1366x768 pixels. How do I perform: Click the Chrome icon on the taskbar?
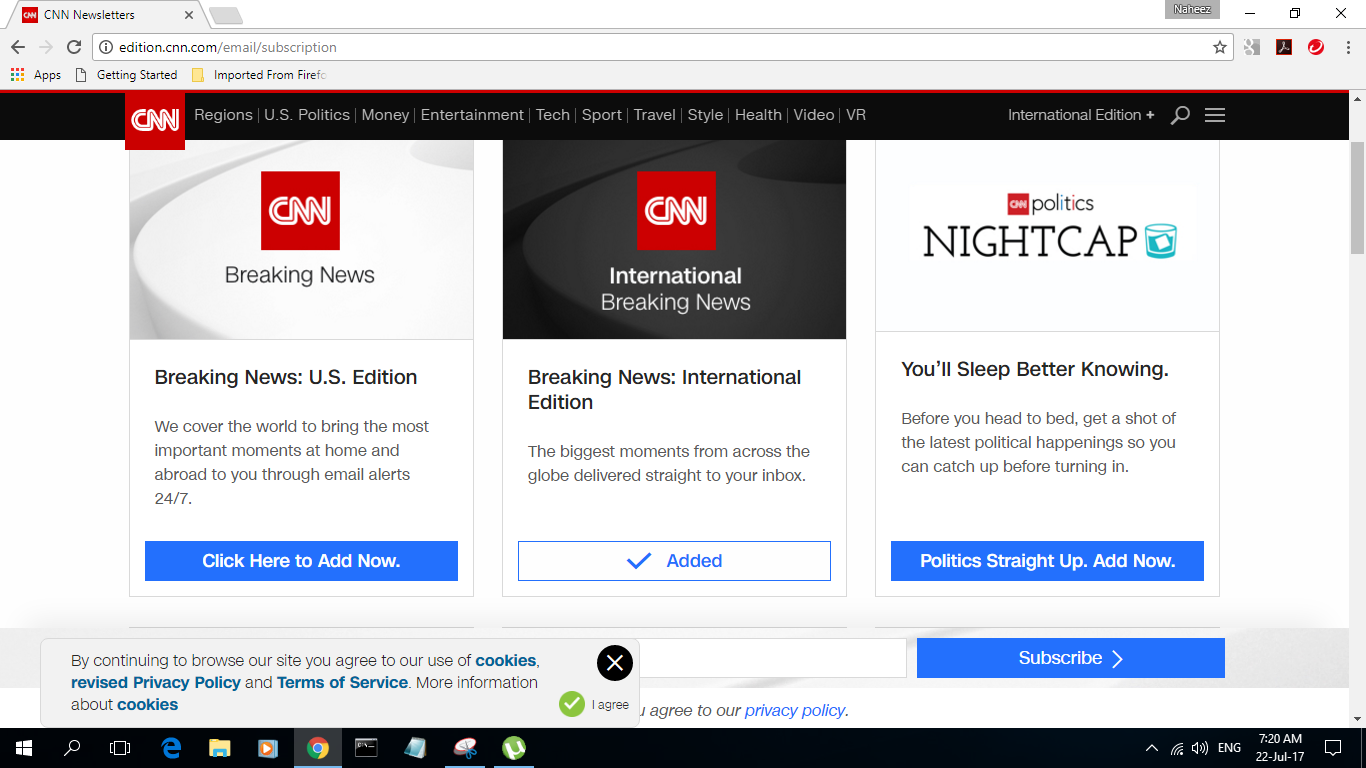pyautogui.click(x=318, y=748)
